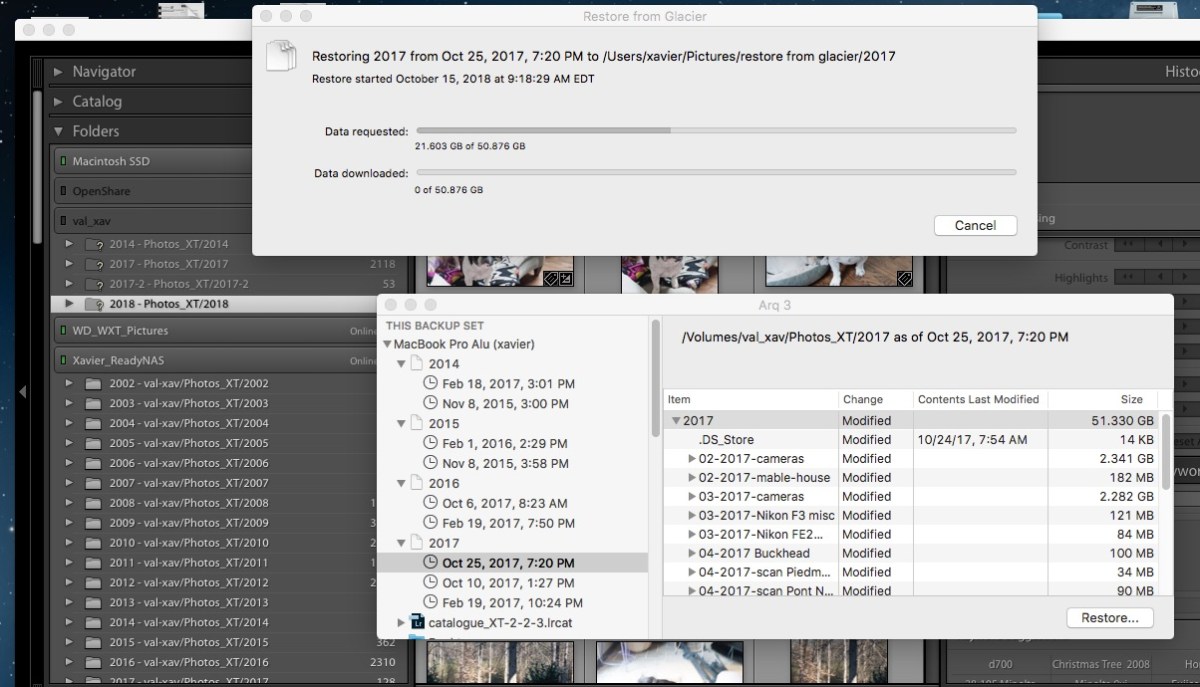Expand the Navigator panel

pos(58,72)
